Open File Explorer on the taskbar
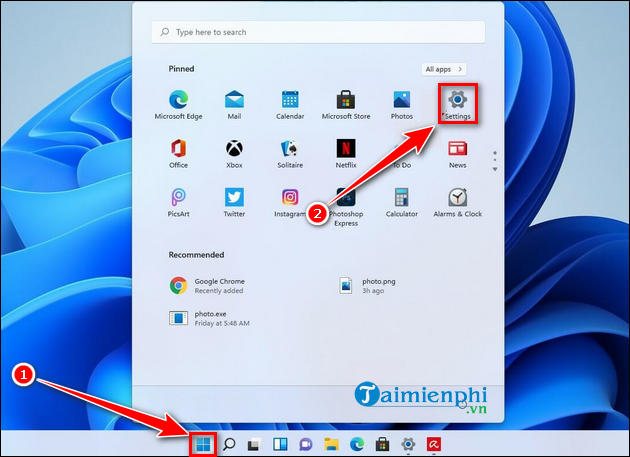This screenshot has height=457, width=630. 331,444
